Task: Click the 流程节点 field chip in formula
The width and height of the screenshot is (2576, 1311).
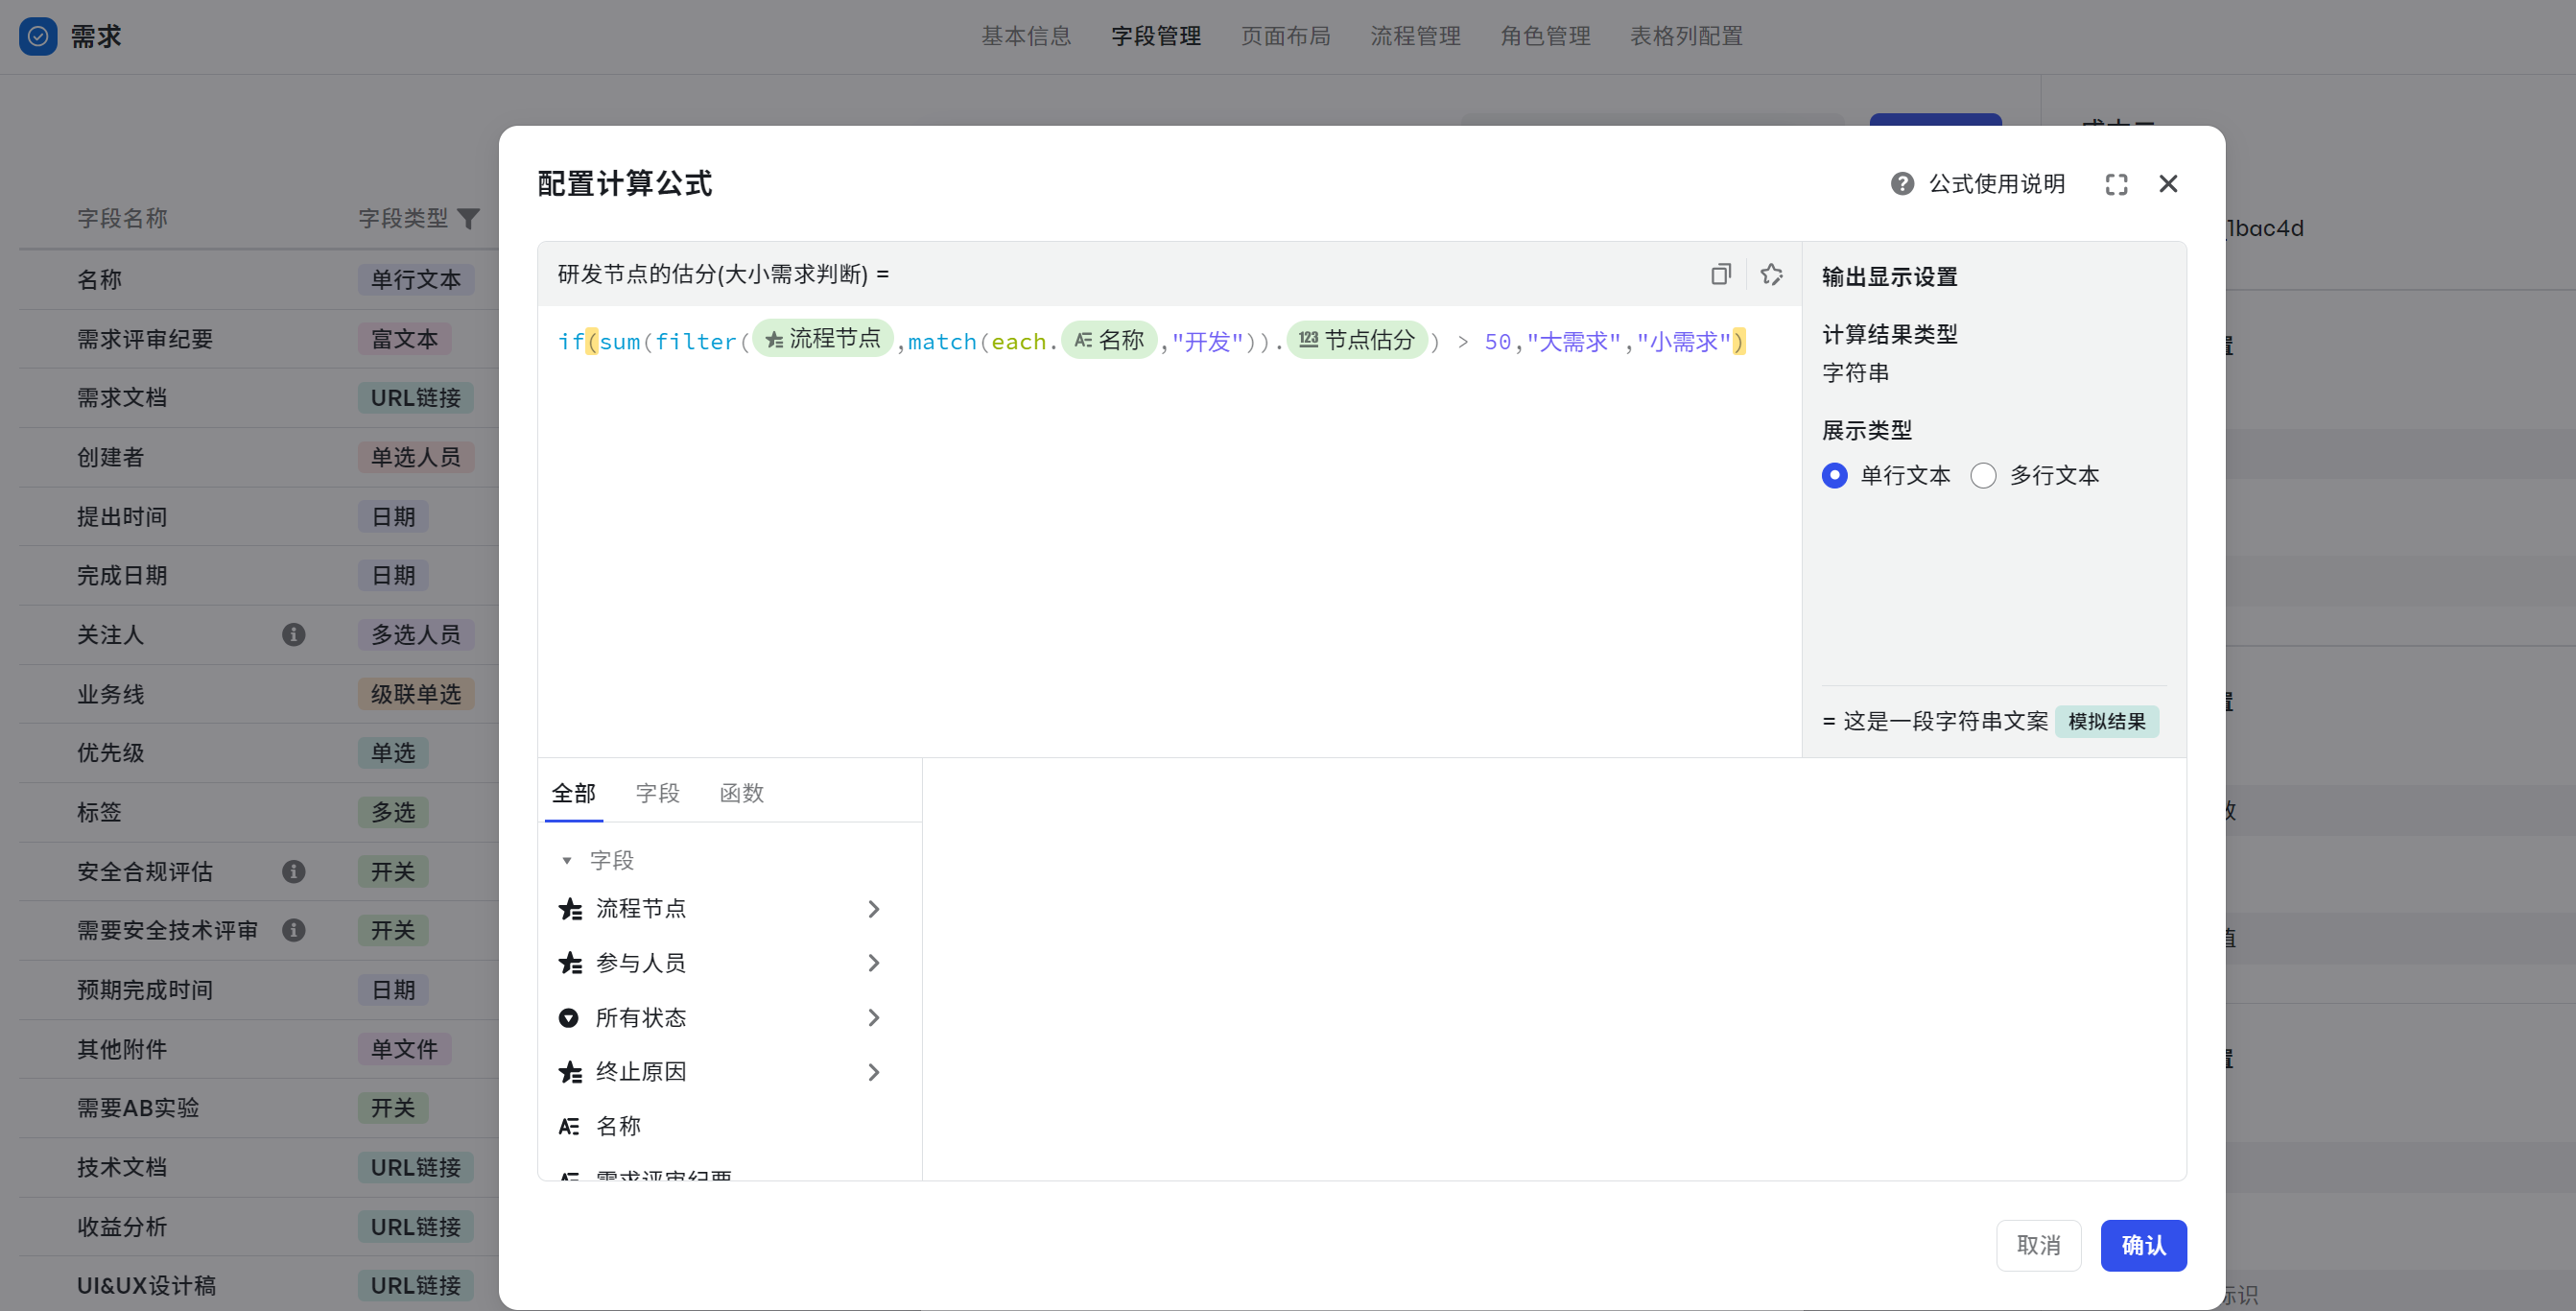Action: point(822,339)
